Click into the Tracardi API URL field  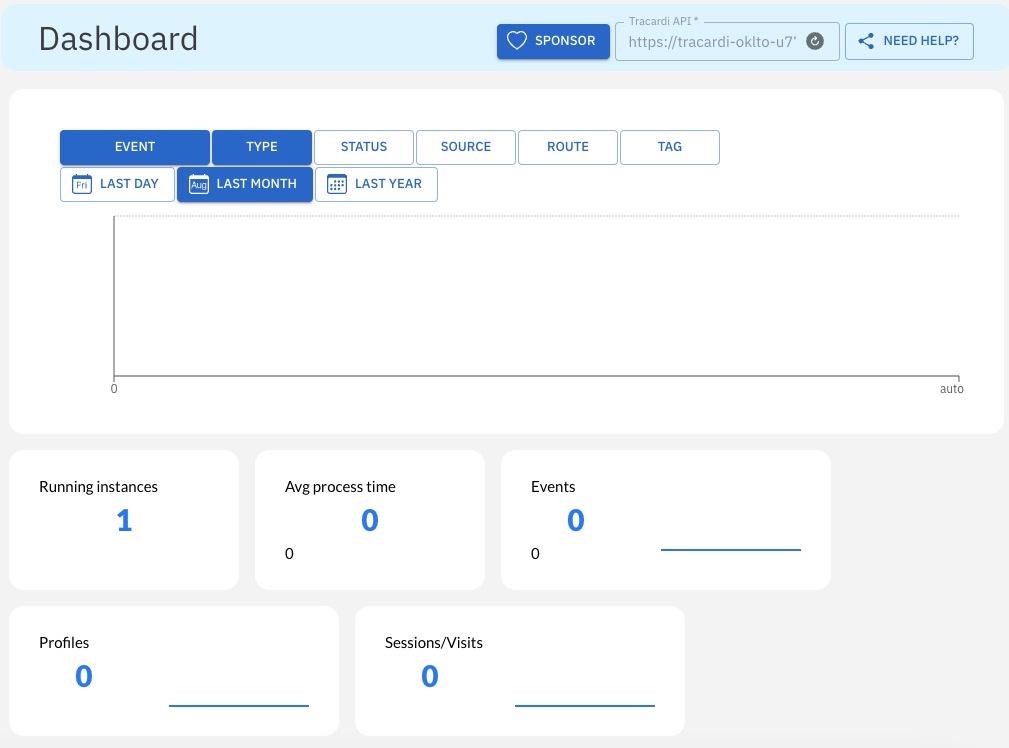point(712,42)
